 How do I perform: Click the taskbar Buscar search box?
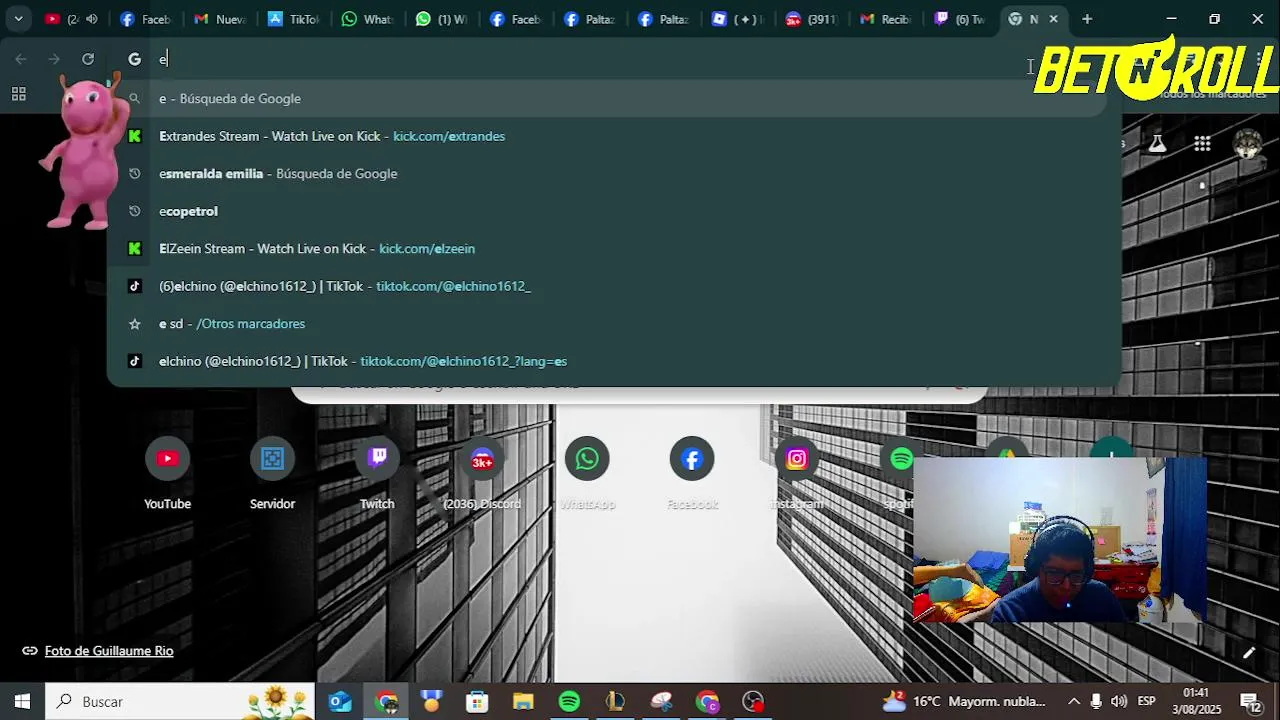point(180,701)
